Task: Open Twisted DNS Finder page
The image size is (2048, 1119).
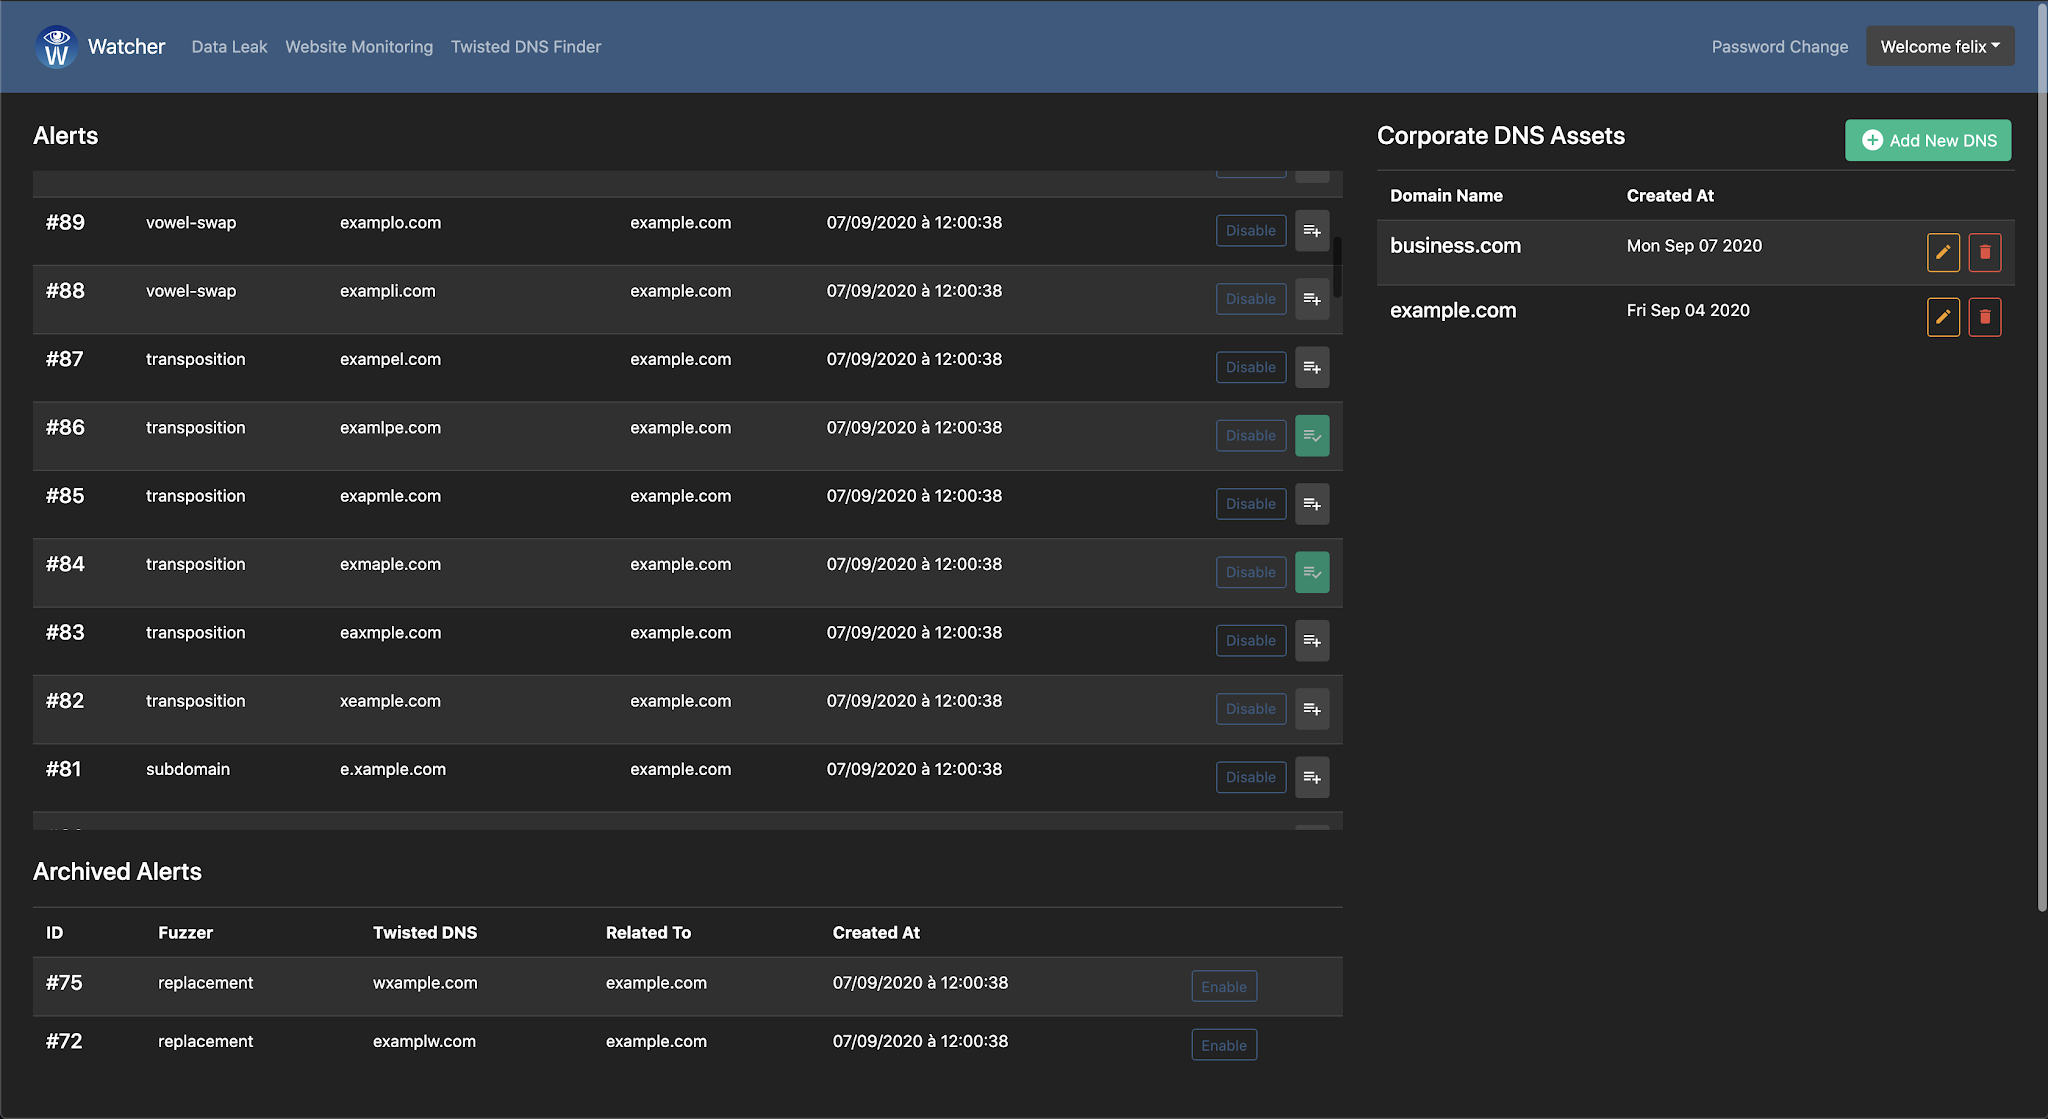Action: [x=526, y=47]
